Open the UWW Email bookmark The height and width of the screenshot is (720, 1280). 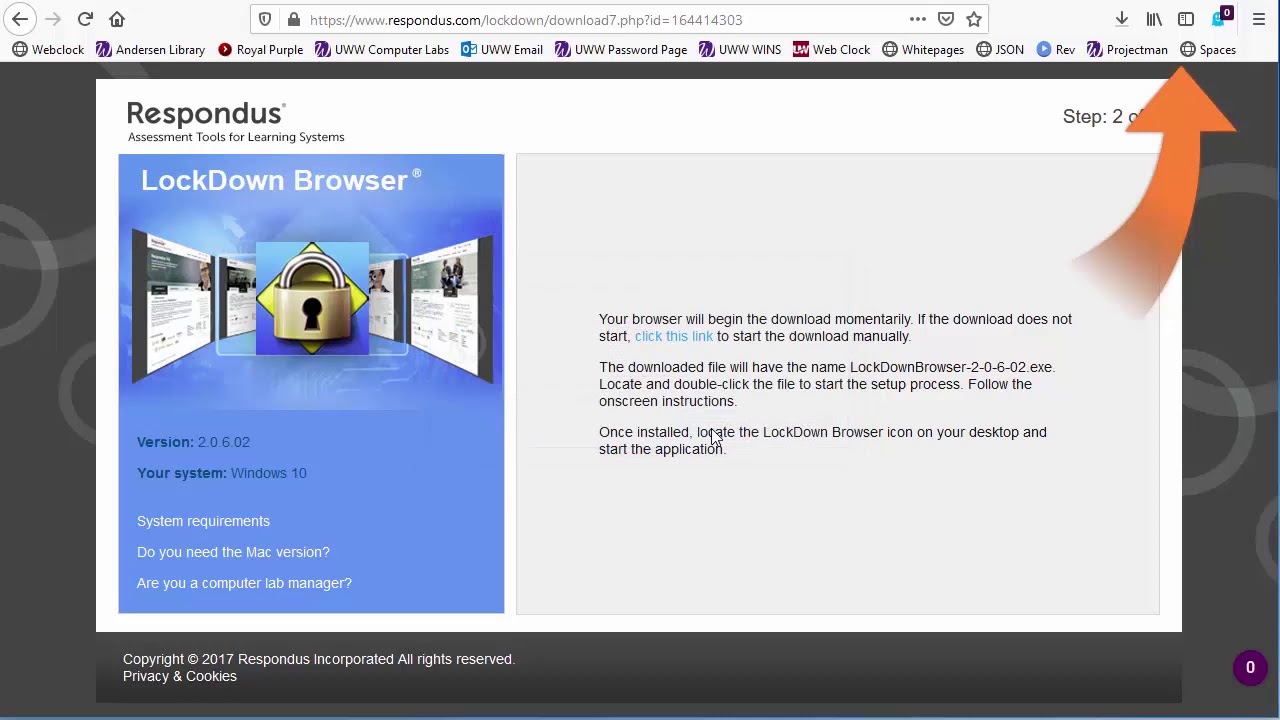[x=502, y=50]
